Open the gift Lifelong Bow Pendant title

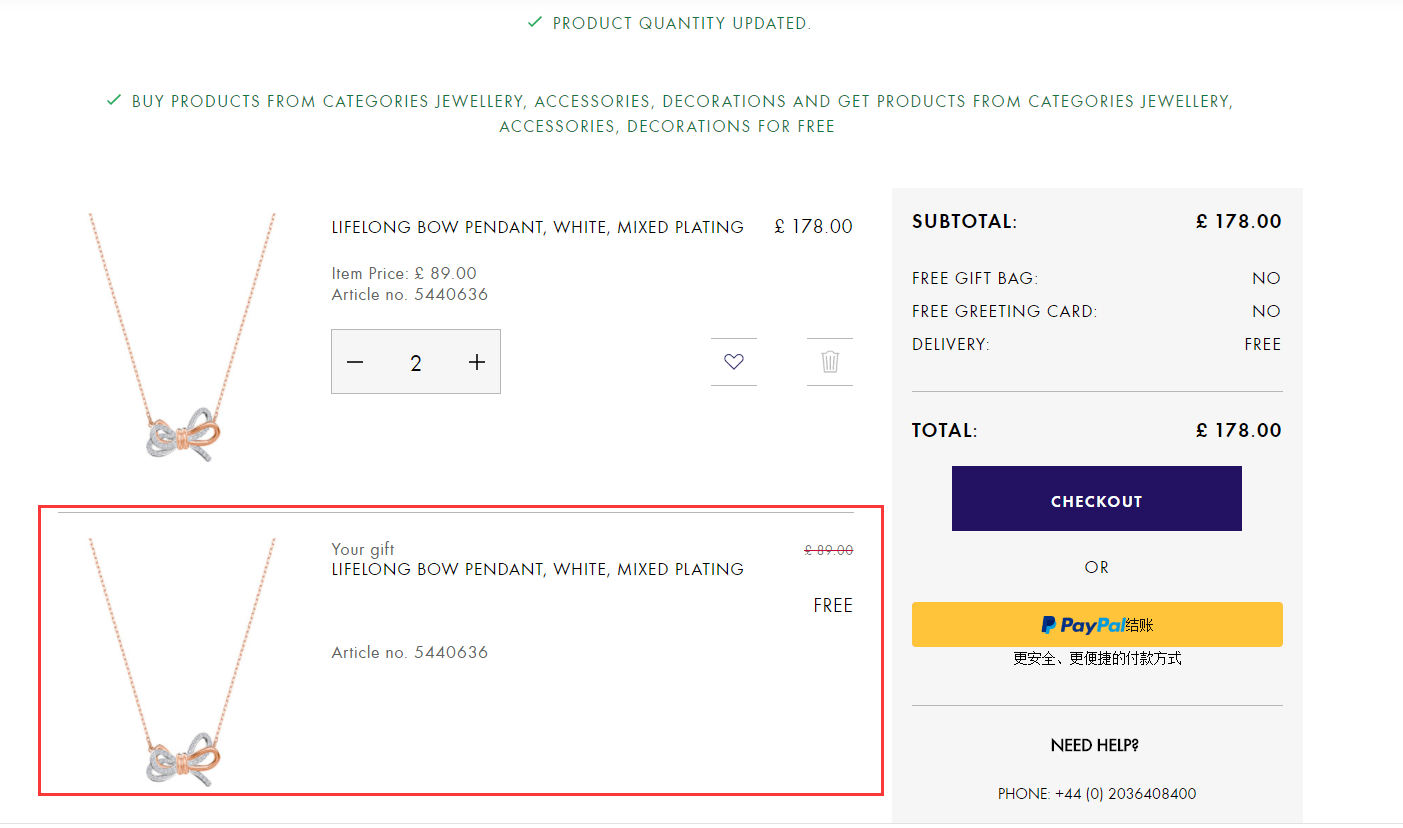click(538, 569)
